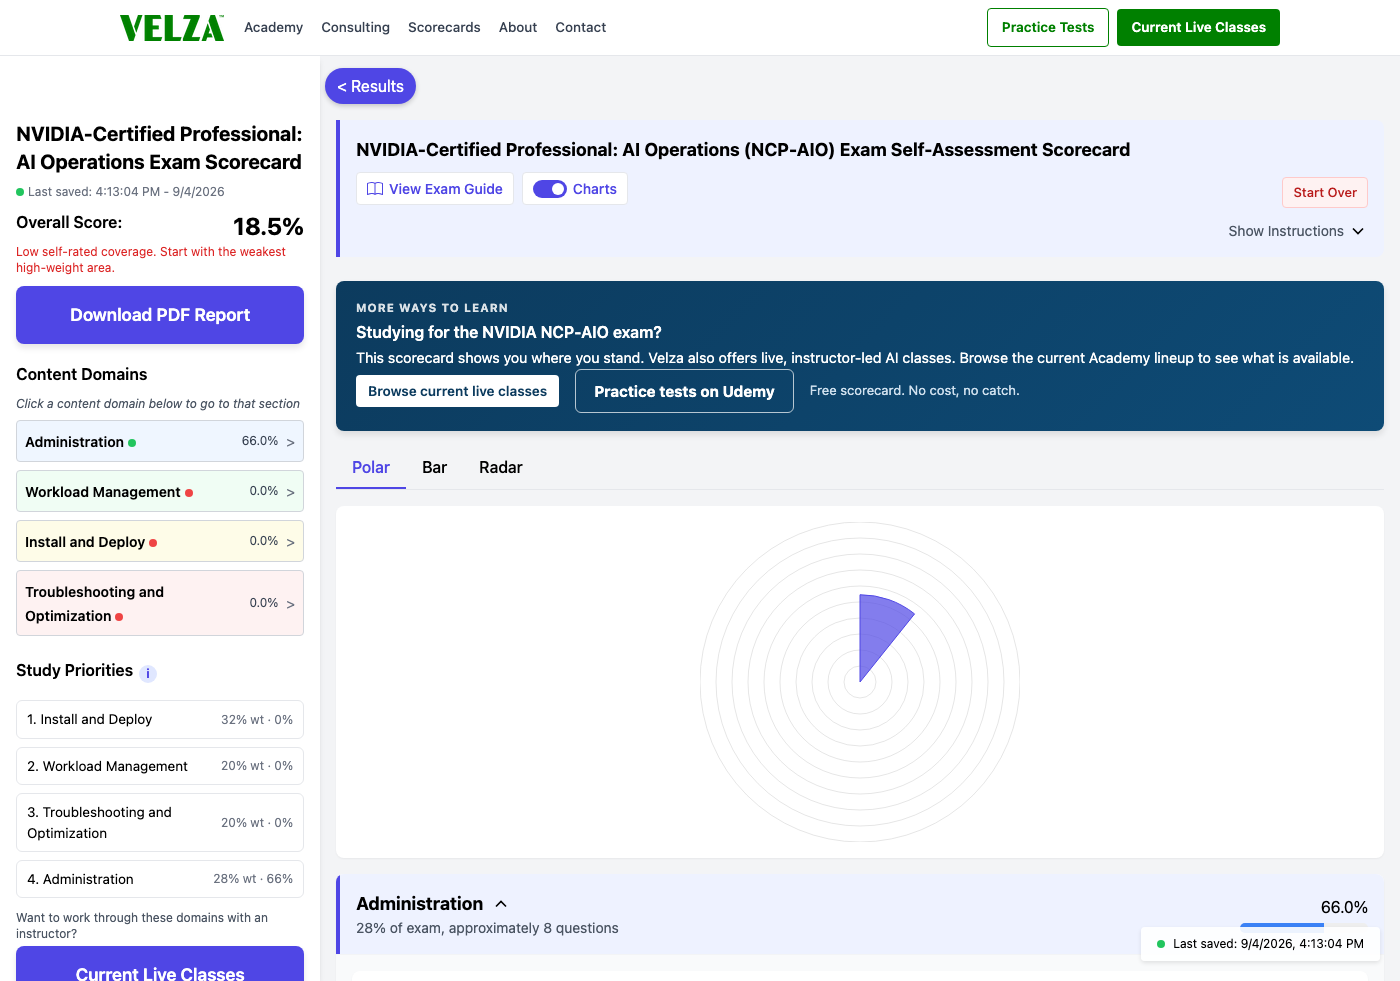Viewport: 1400px width, 981px height.
Task: Click 'Free scorecard. No cost, no catch.' text
Action: tap(914, 391)
